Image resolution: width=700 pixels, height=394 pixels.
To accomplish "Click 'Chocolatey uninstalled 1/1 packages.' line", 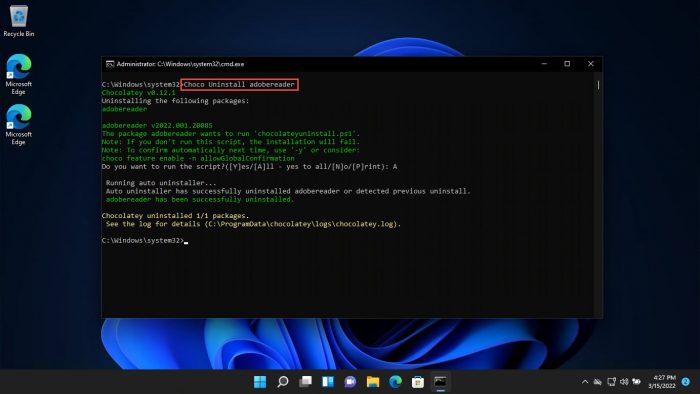I will tap(175, 216).
